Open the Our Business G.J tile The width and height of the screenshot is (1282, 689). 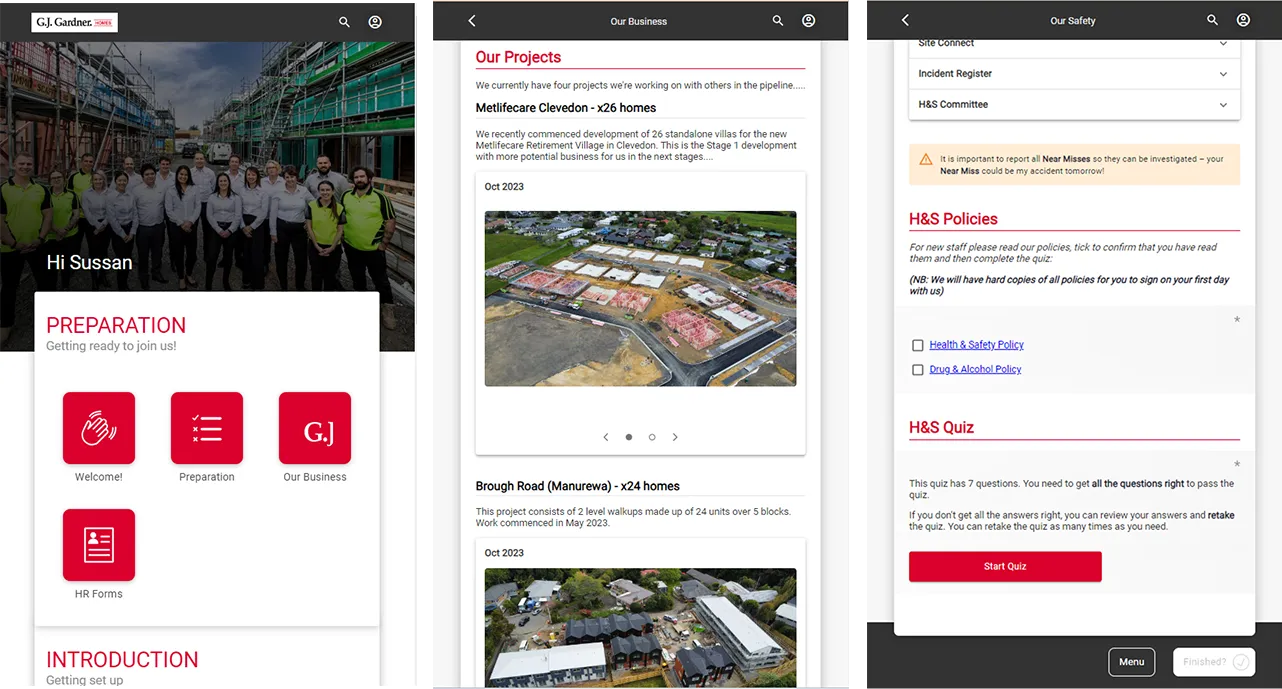point(315,428)
